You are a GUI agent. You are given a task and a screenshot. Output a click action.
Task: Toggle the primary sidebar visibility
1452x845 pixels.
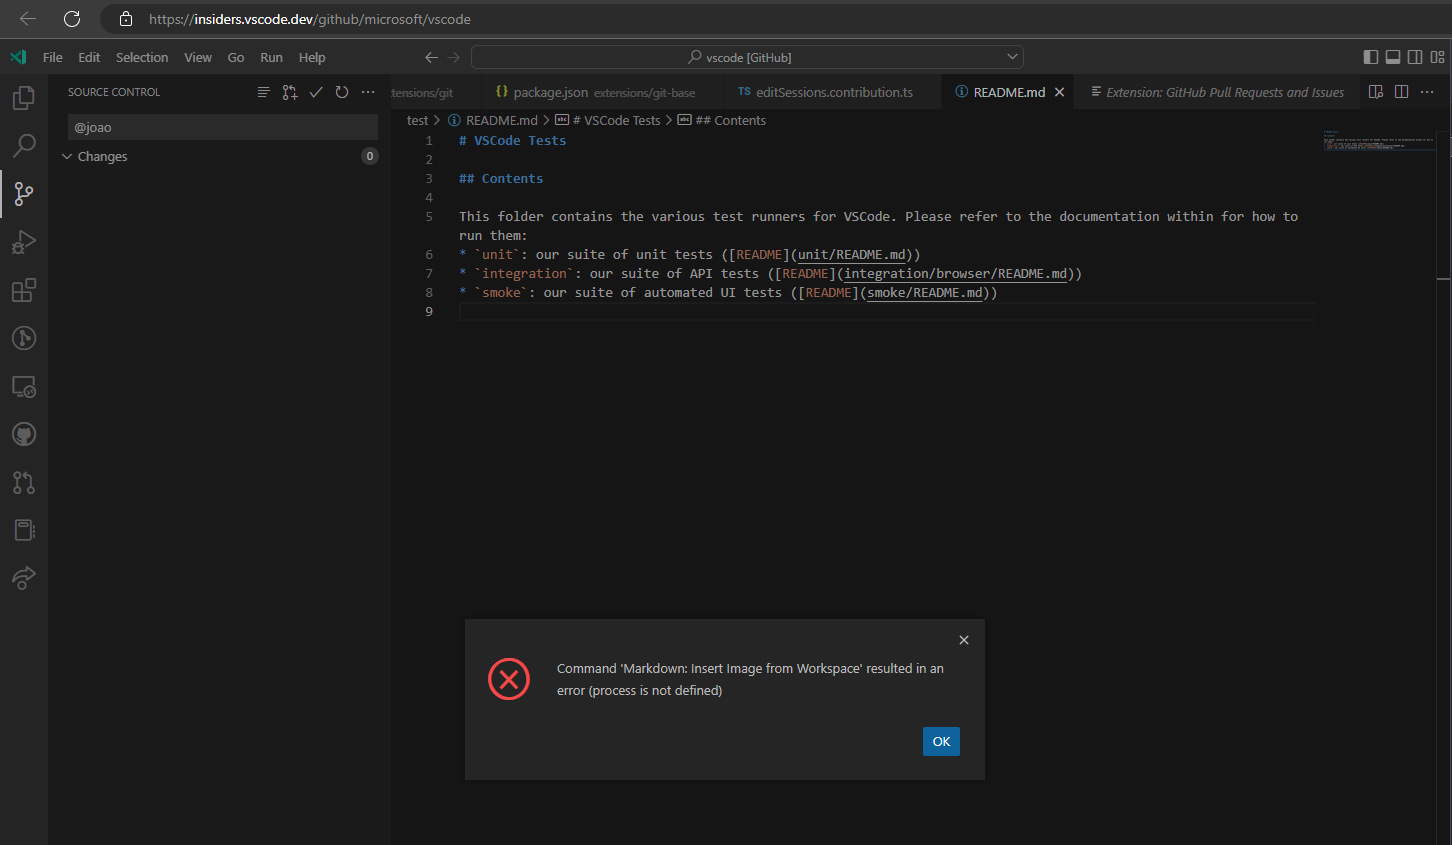(x=1370, y=57)
